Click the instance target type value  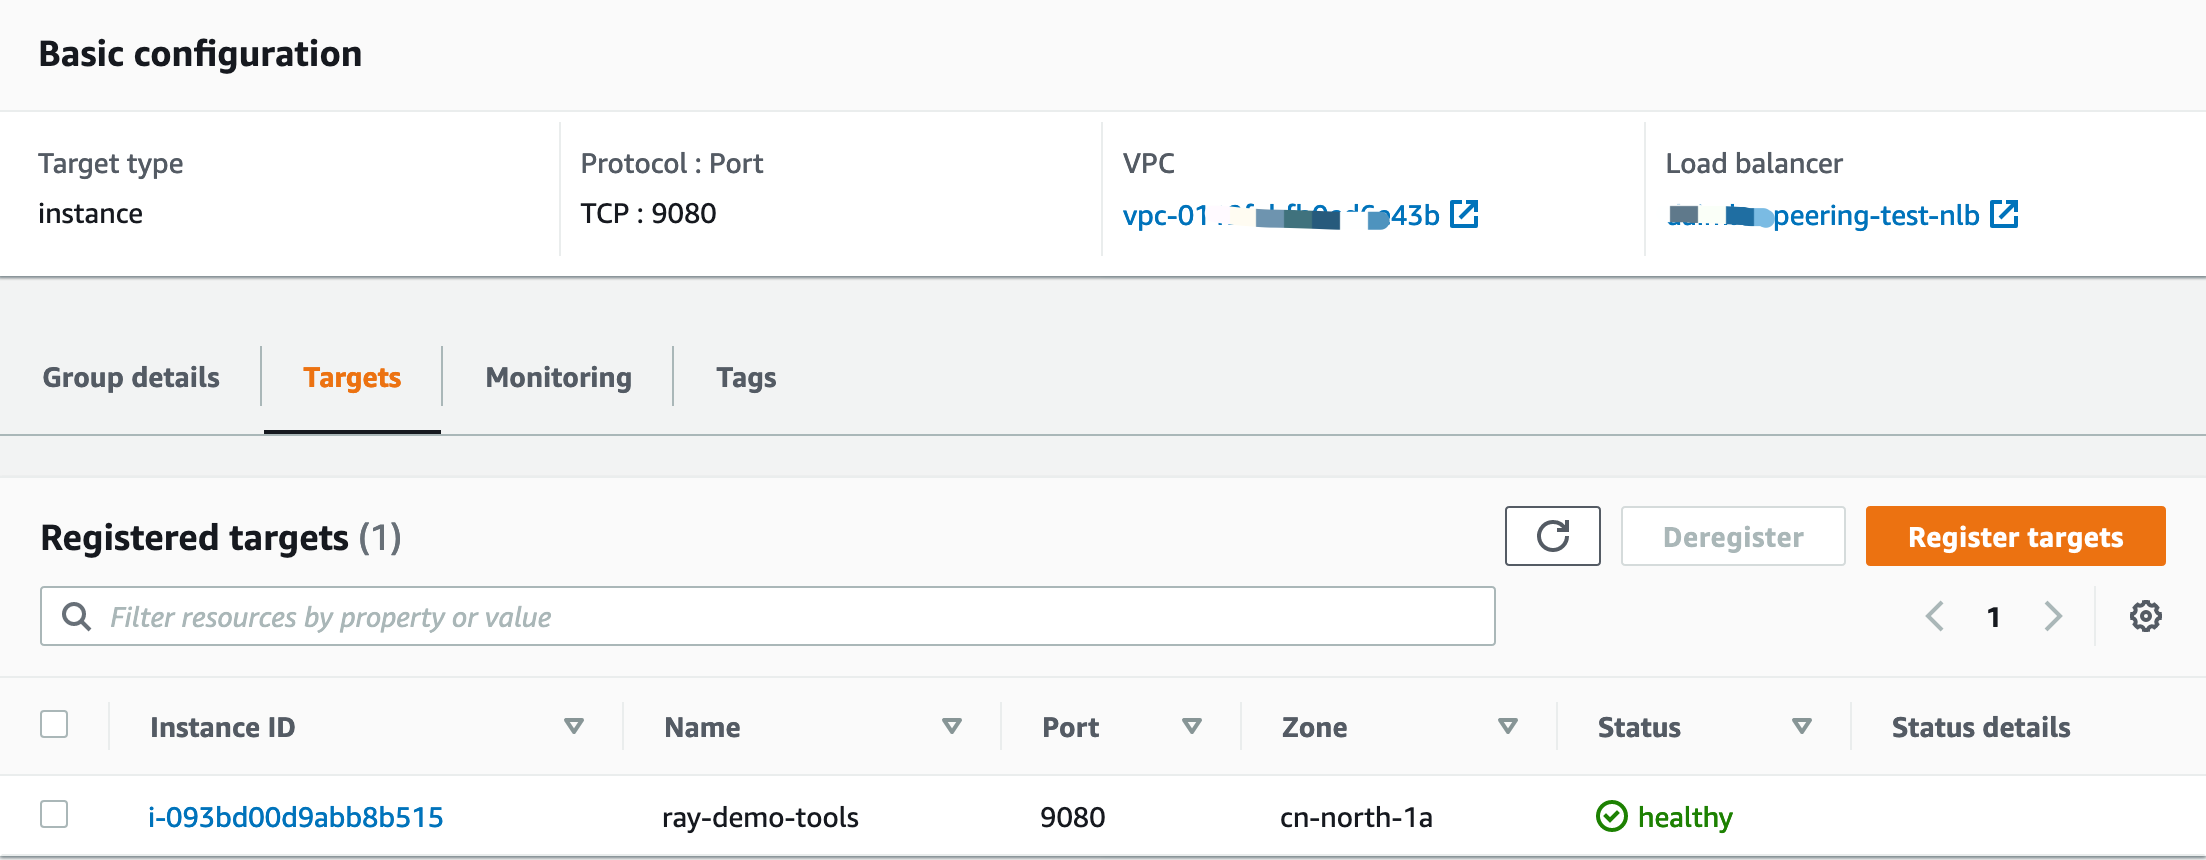pos(90,213)
